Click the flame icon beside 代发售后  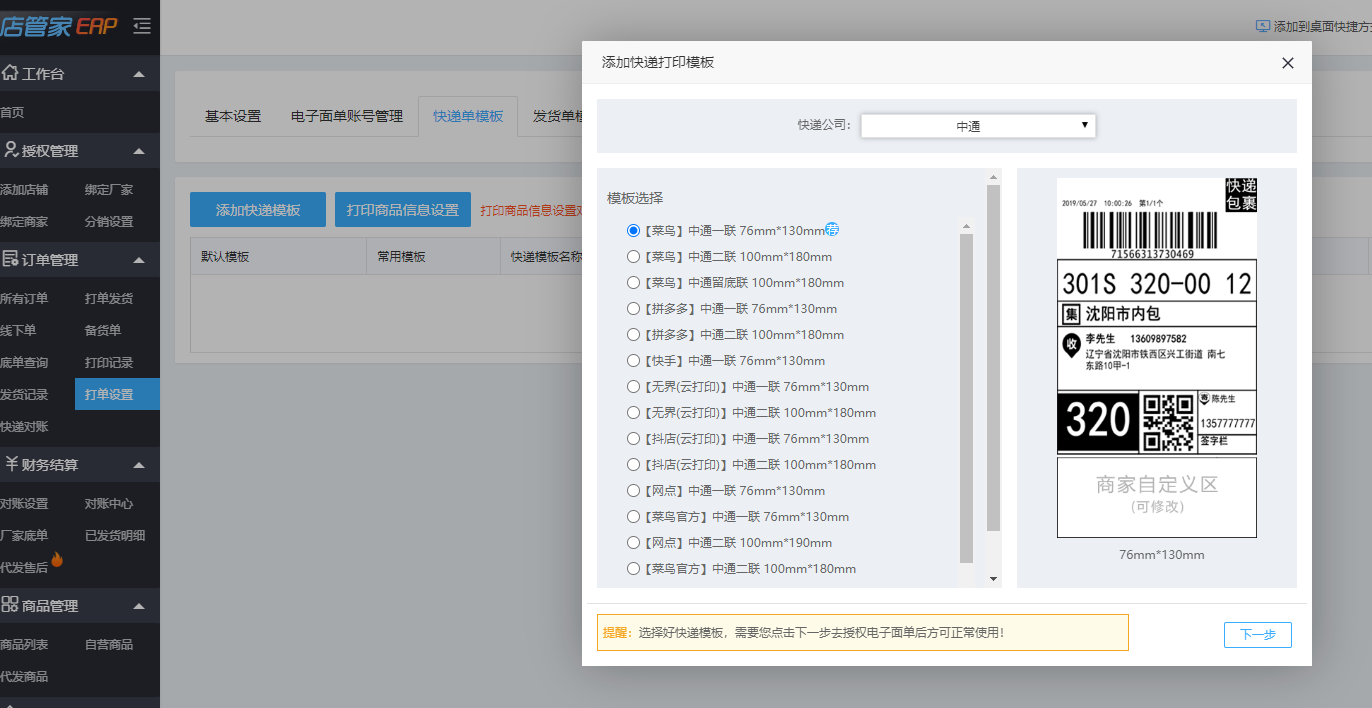coord(57,560)
